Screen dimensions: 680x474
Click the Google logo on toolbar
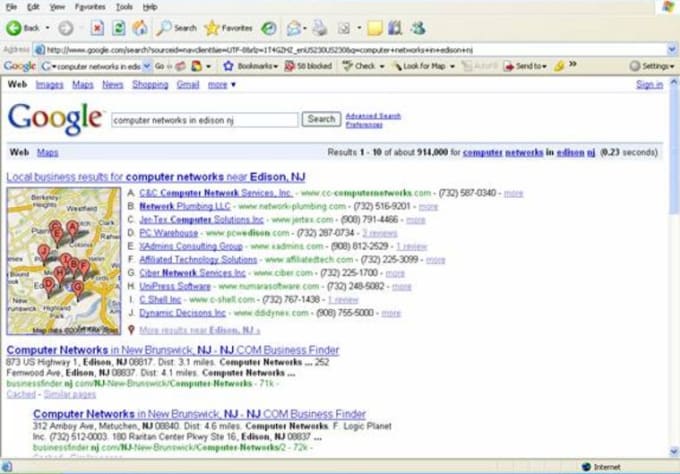coord(20,66)
